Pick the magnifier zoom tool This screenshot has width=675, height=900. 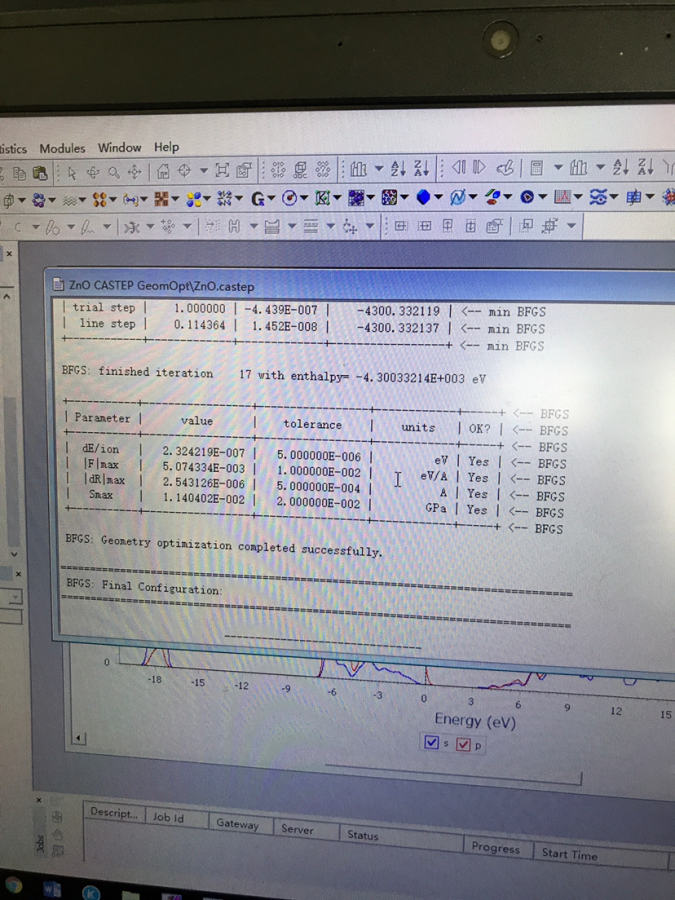tap(114, 172)
